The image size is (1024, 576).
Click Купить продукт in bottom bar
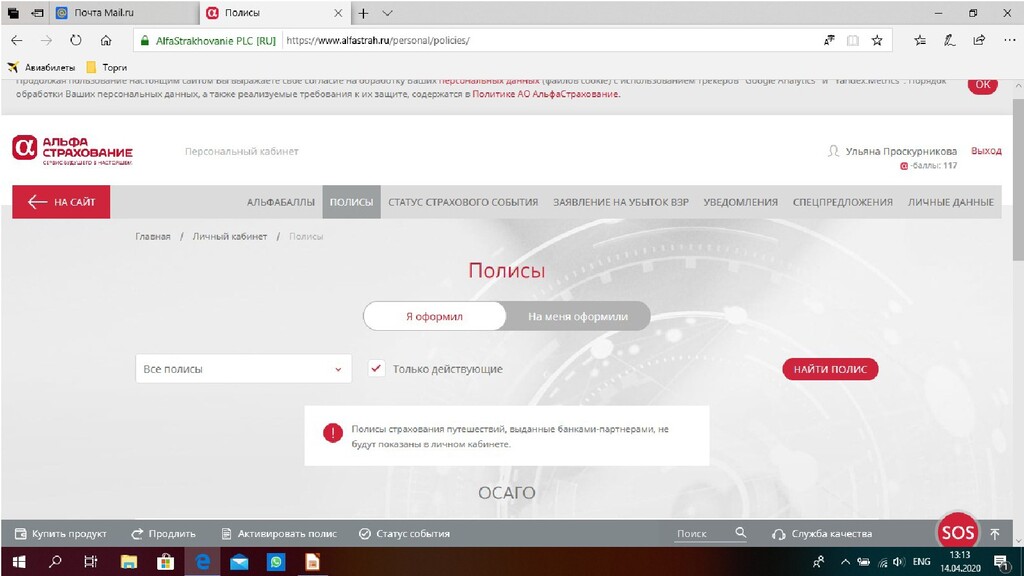point(61,534)
